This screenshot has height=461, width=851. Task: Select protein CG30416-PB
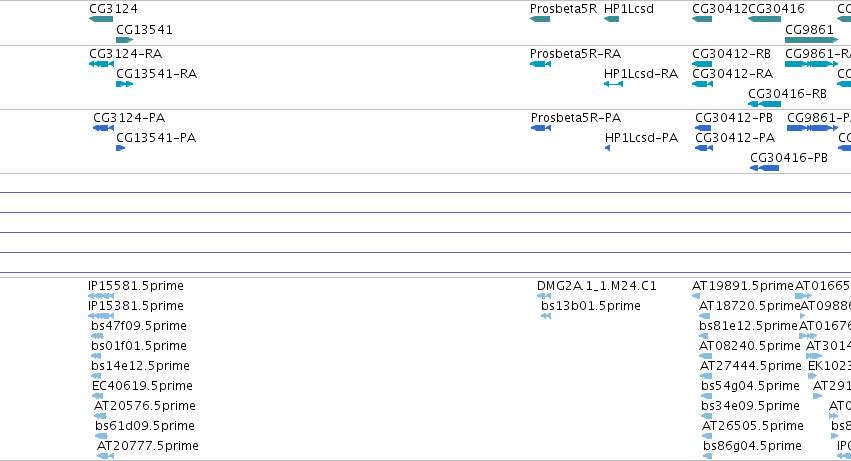click(x=764, y=168)
